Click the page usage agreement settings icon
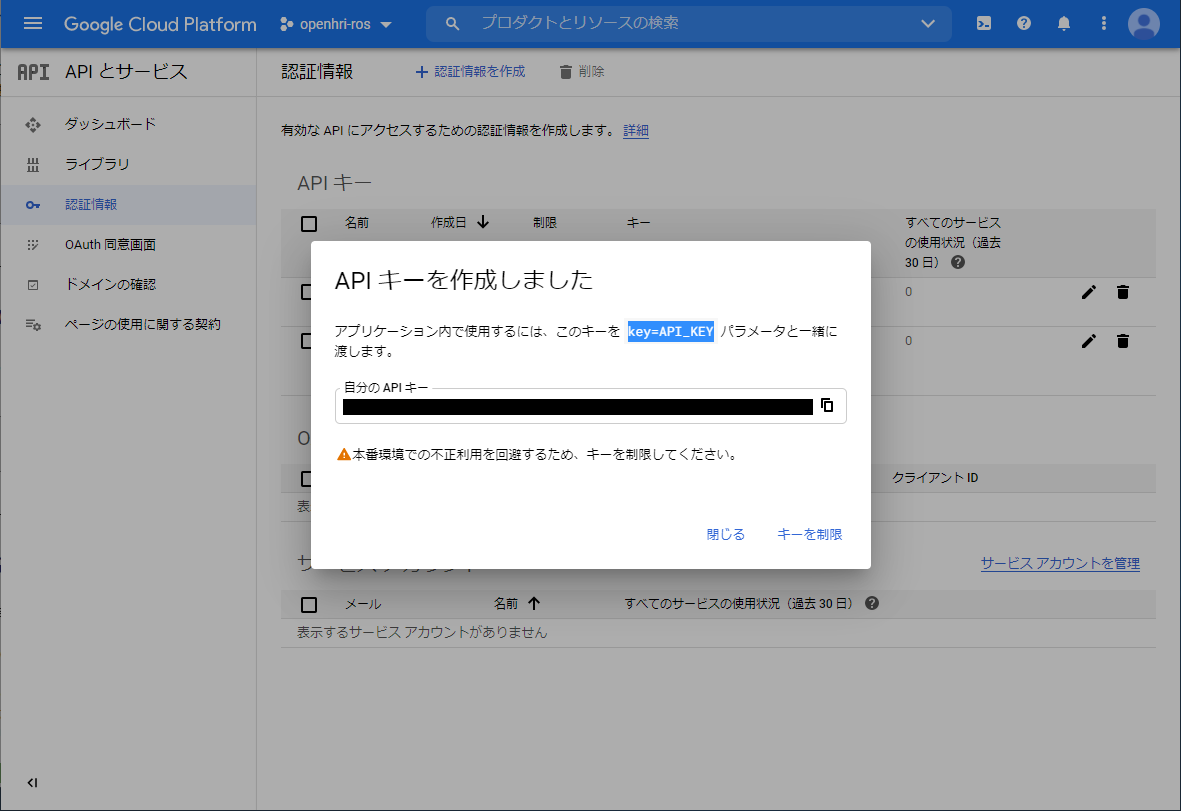The image size is (1181, 811). [33, 325]
